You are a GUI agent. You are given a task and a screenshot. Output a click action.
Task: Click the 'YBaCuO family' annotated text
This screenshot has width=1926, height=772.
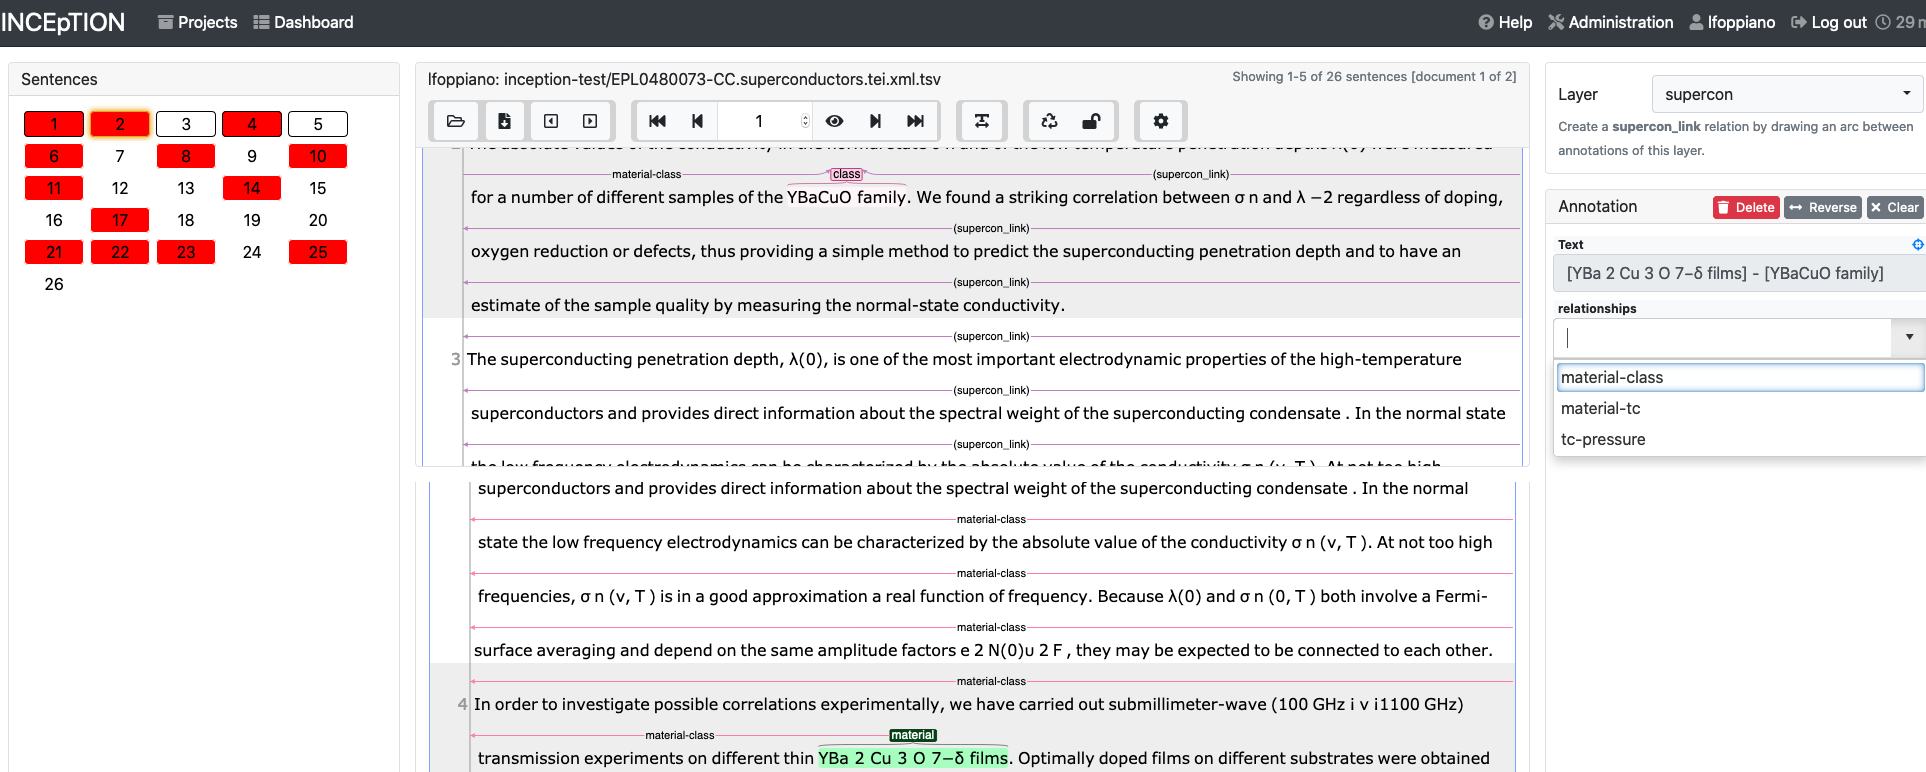point(848,197)
